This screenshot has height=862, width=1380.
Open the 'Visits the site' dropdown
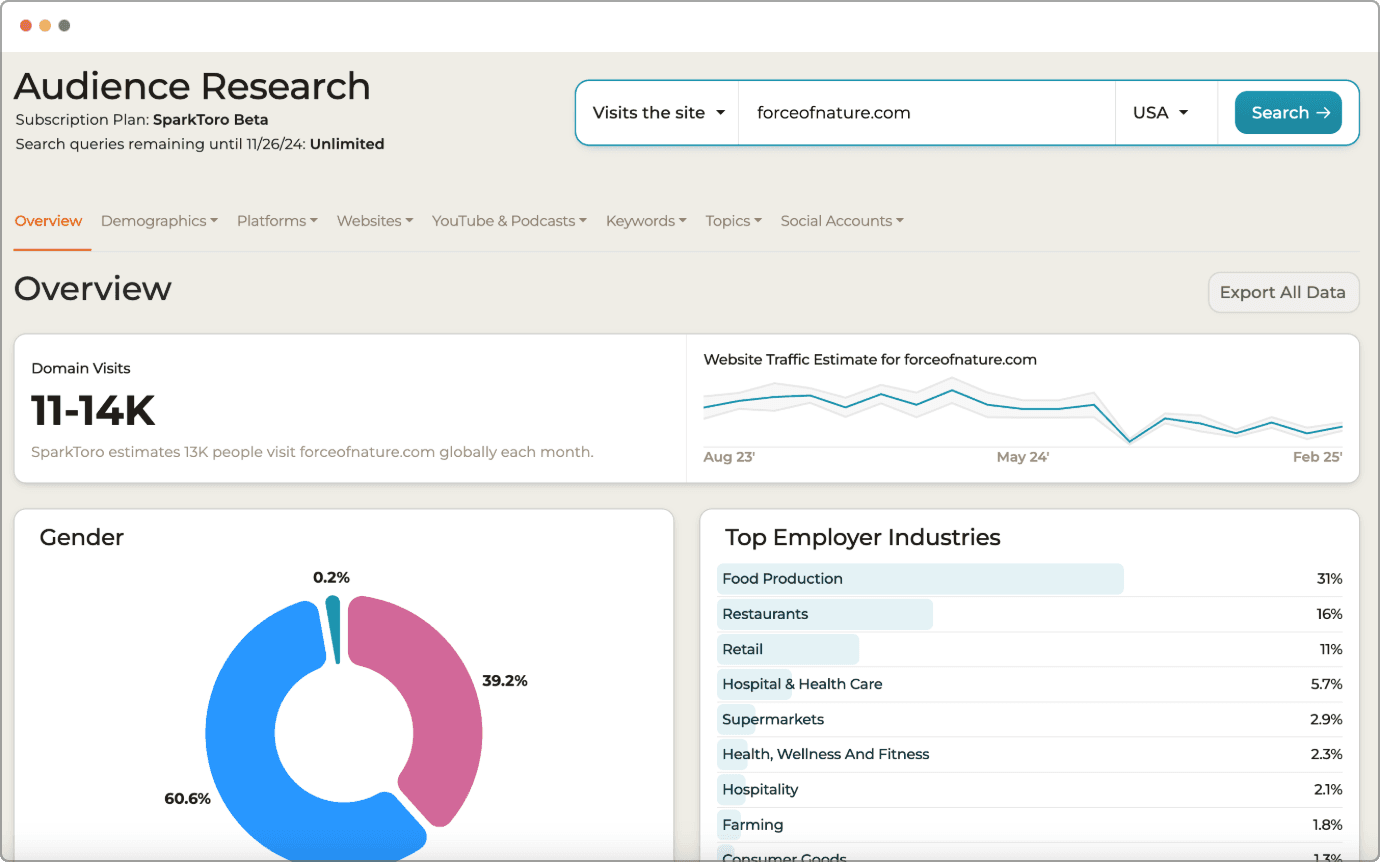click(658, 113)
